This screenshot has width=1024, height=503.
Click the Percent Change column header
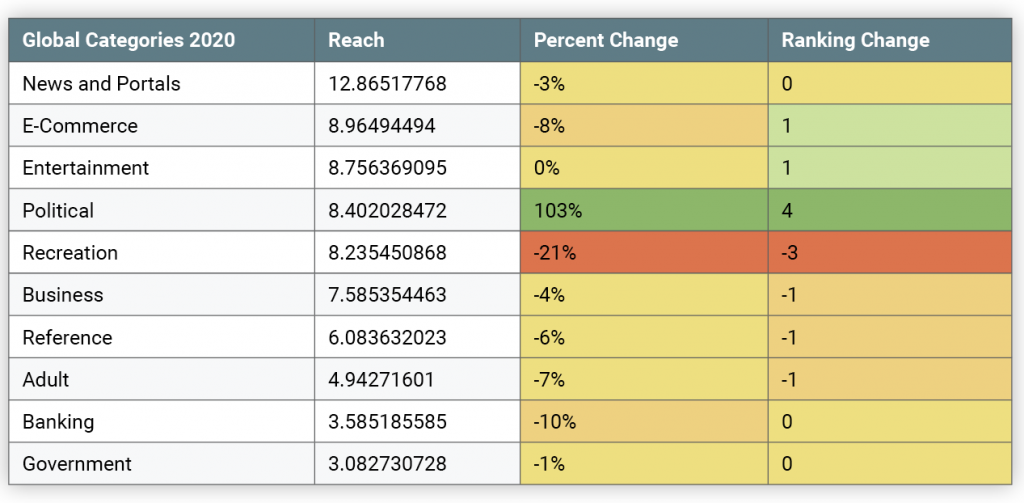606,41
